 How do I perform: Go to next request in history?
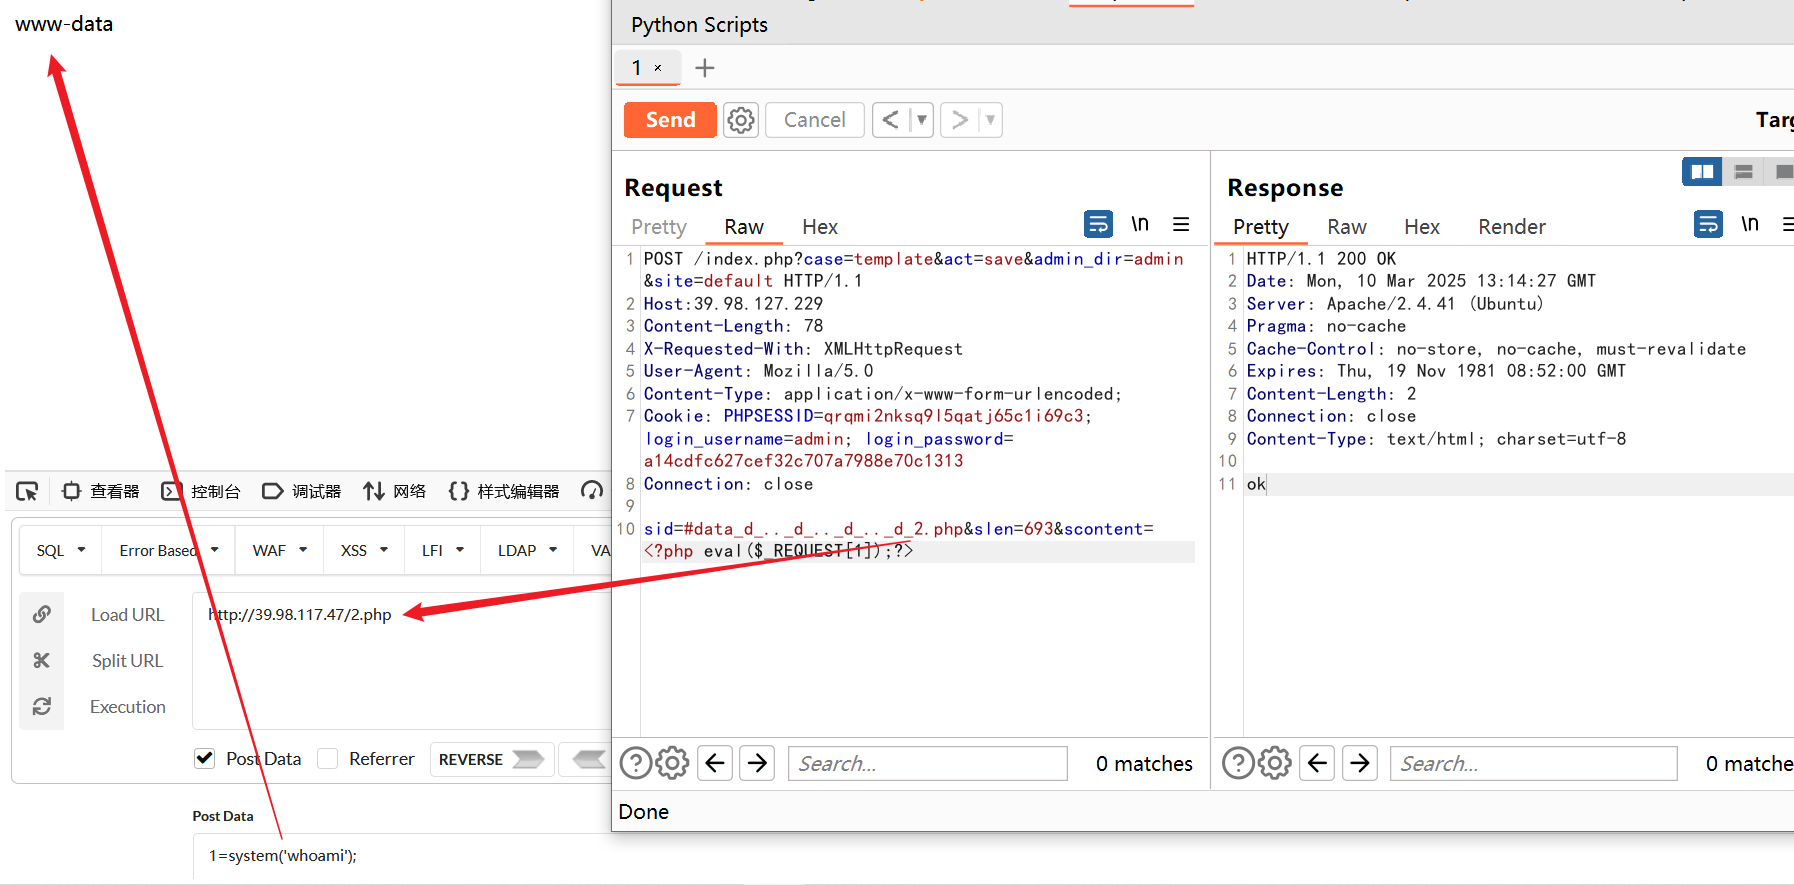959,120
